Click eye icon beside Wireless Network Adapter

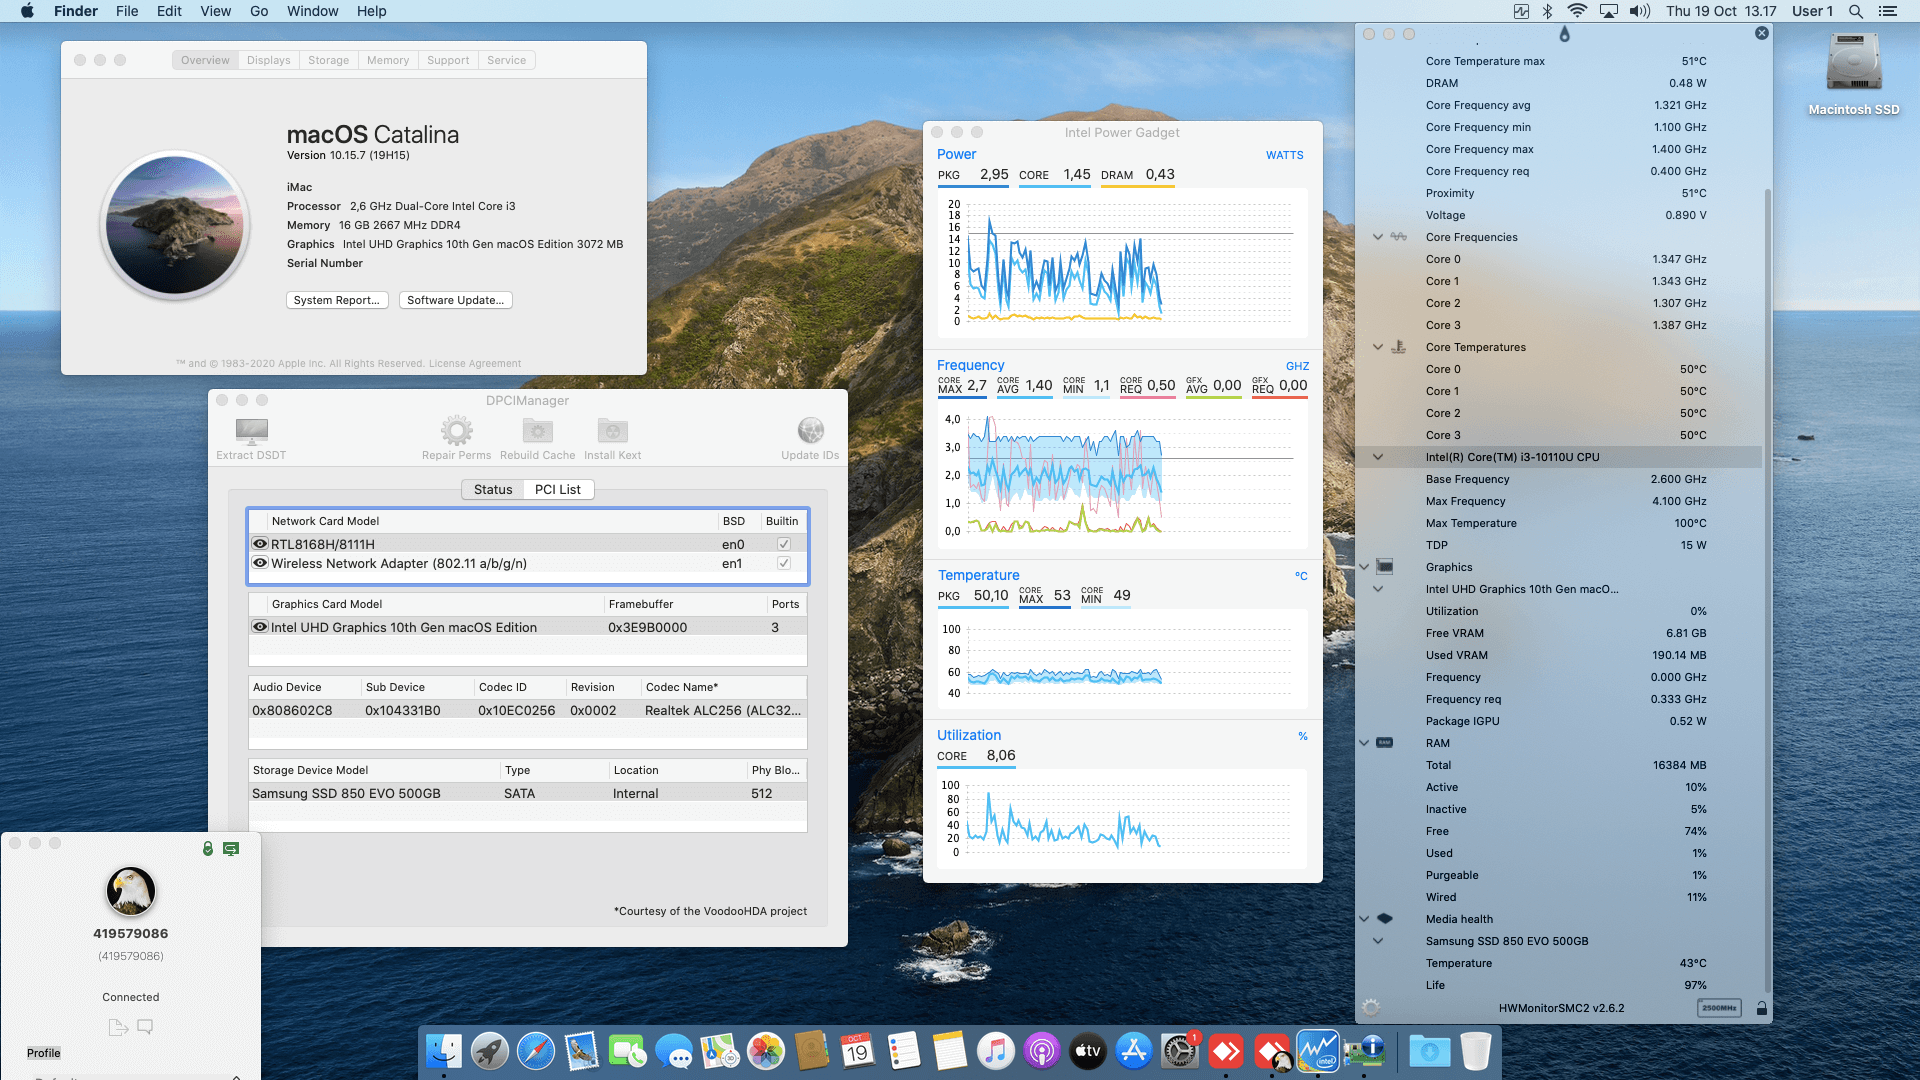click(x=260, y=563)
